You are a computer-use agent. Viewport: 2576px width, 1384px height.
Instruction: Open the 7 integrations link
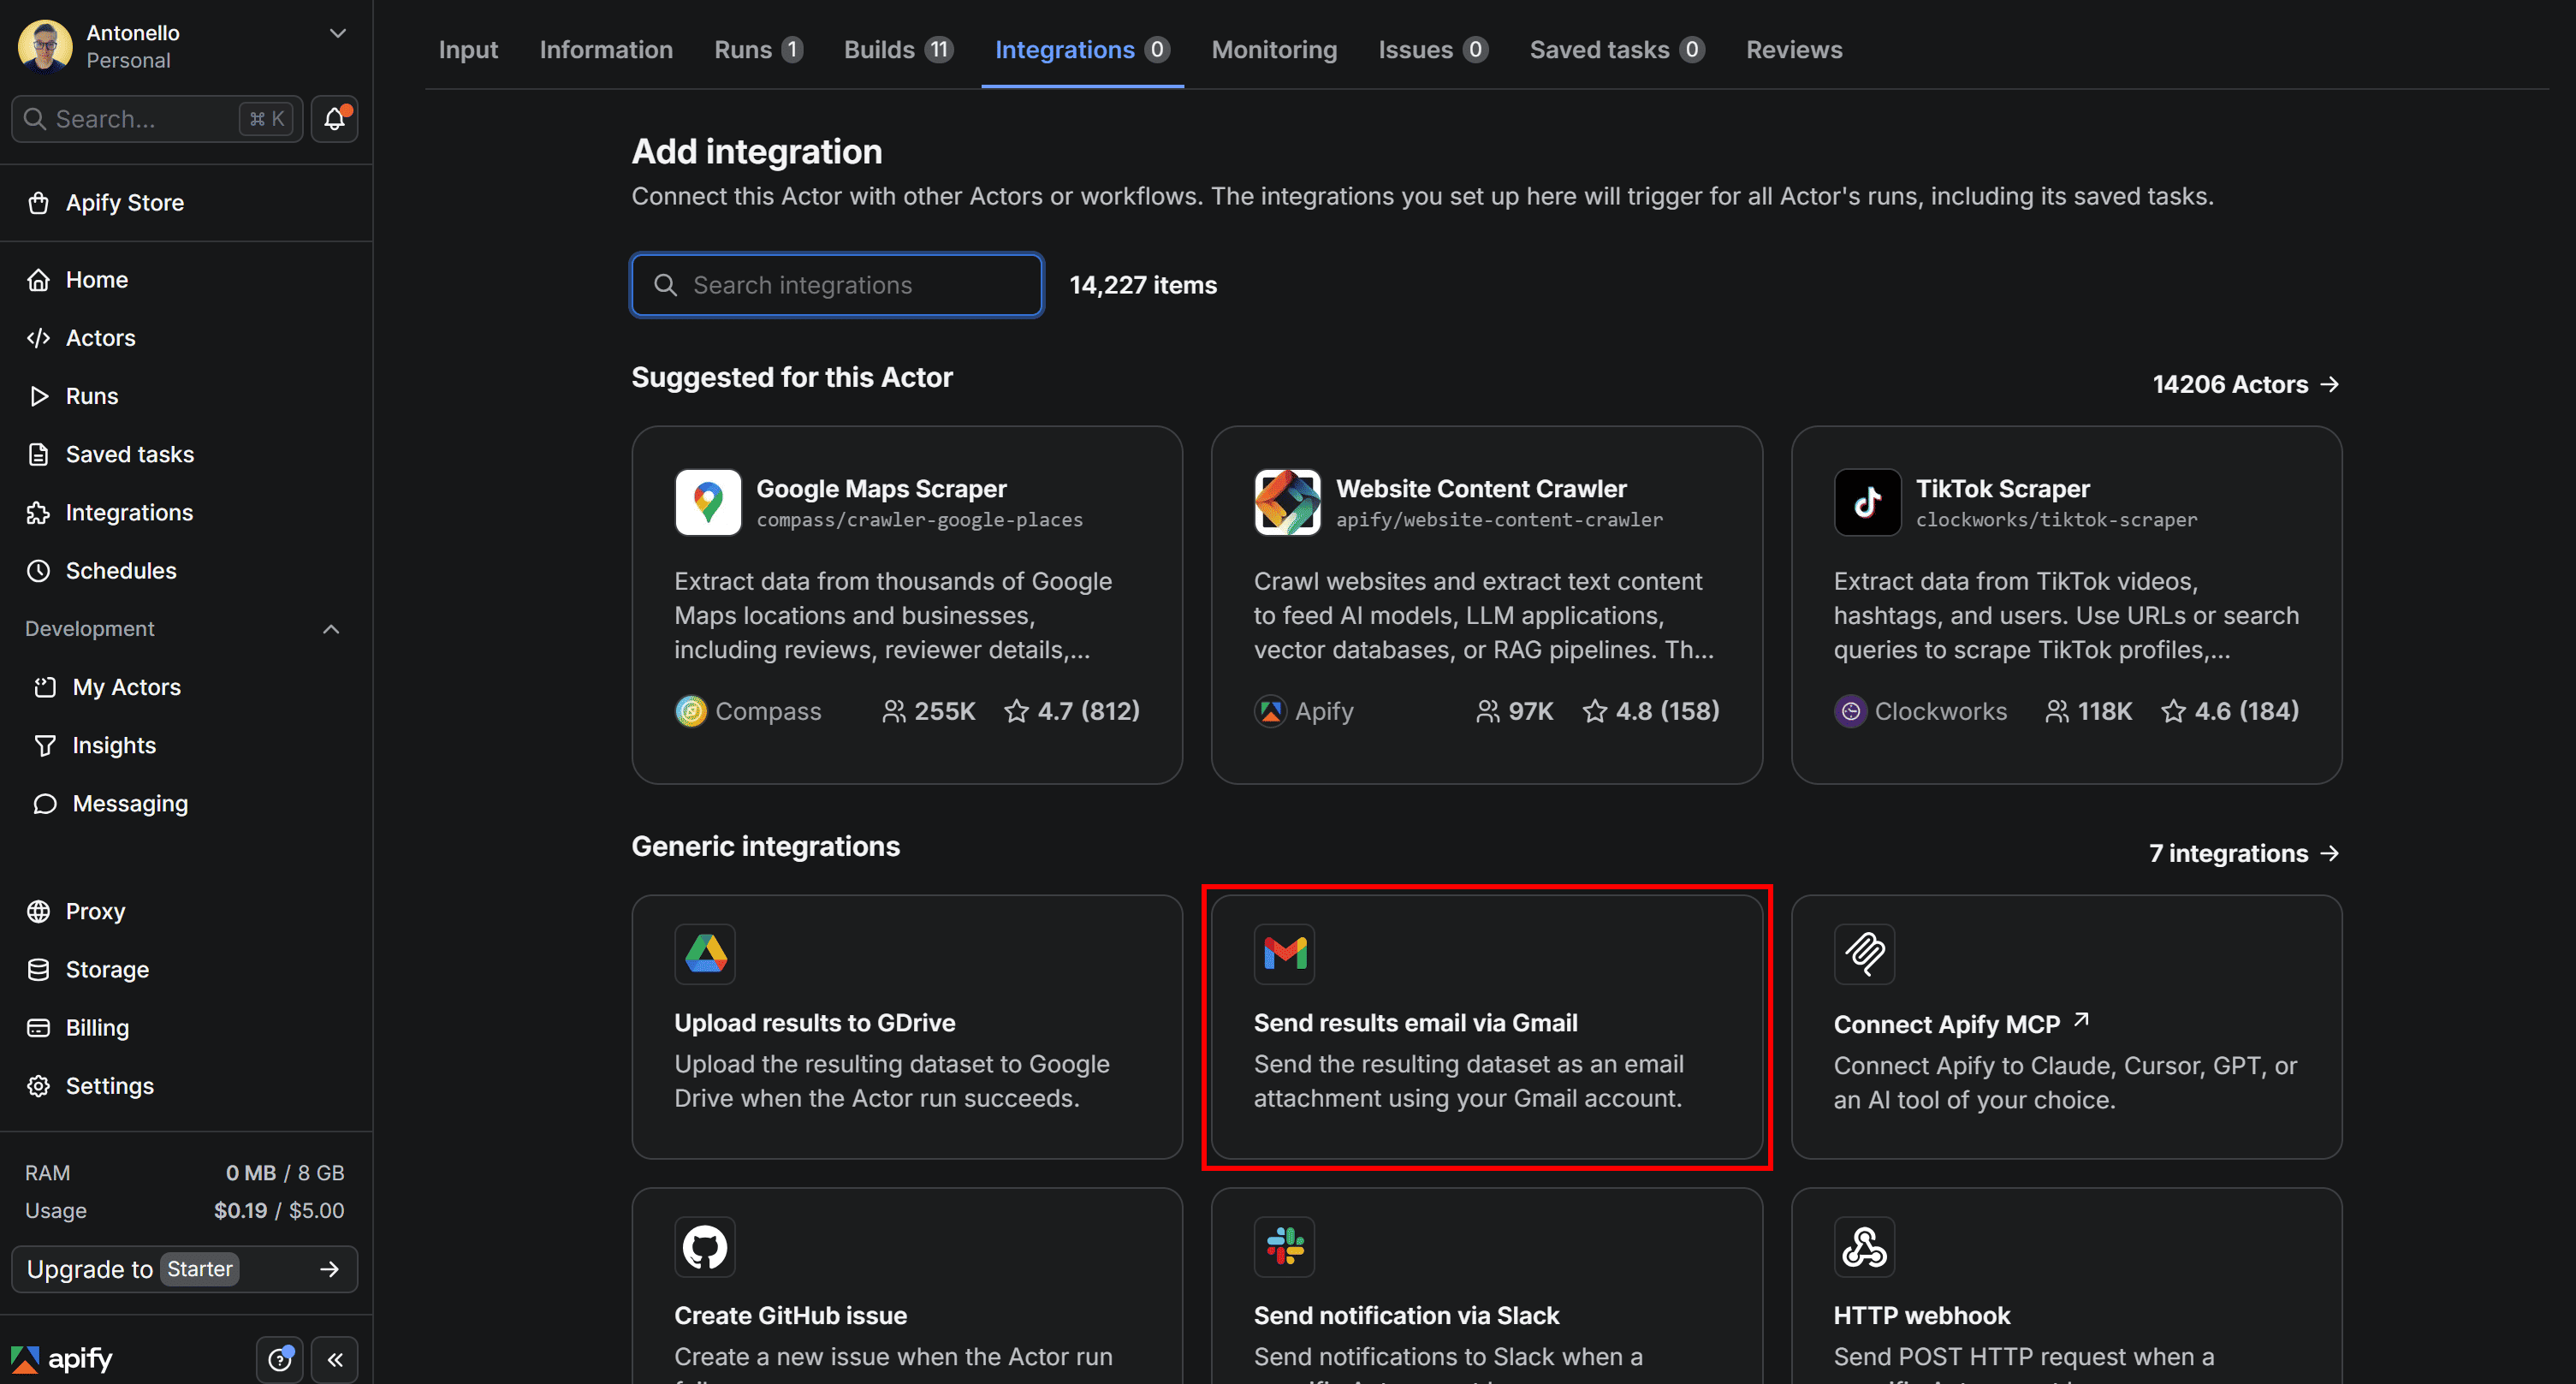pos(2243,854)
